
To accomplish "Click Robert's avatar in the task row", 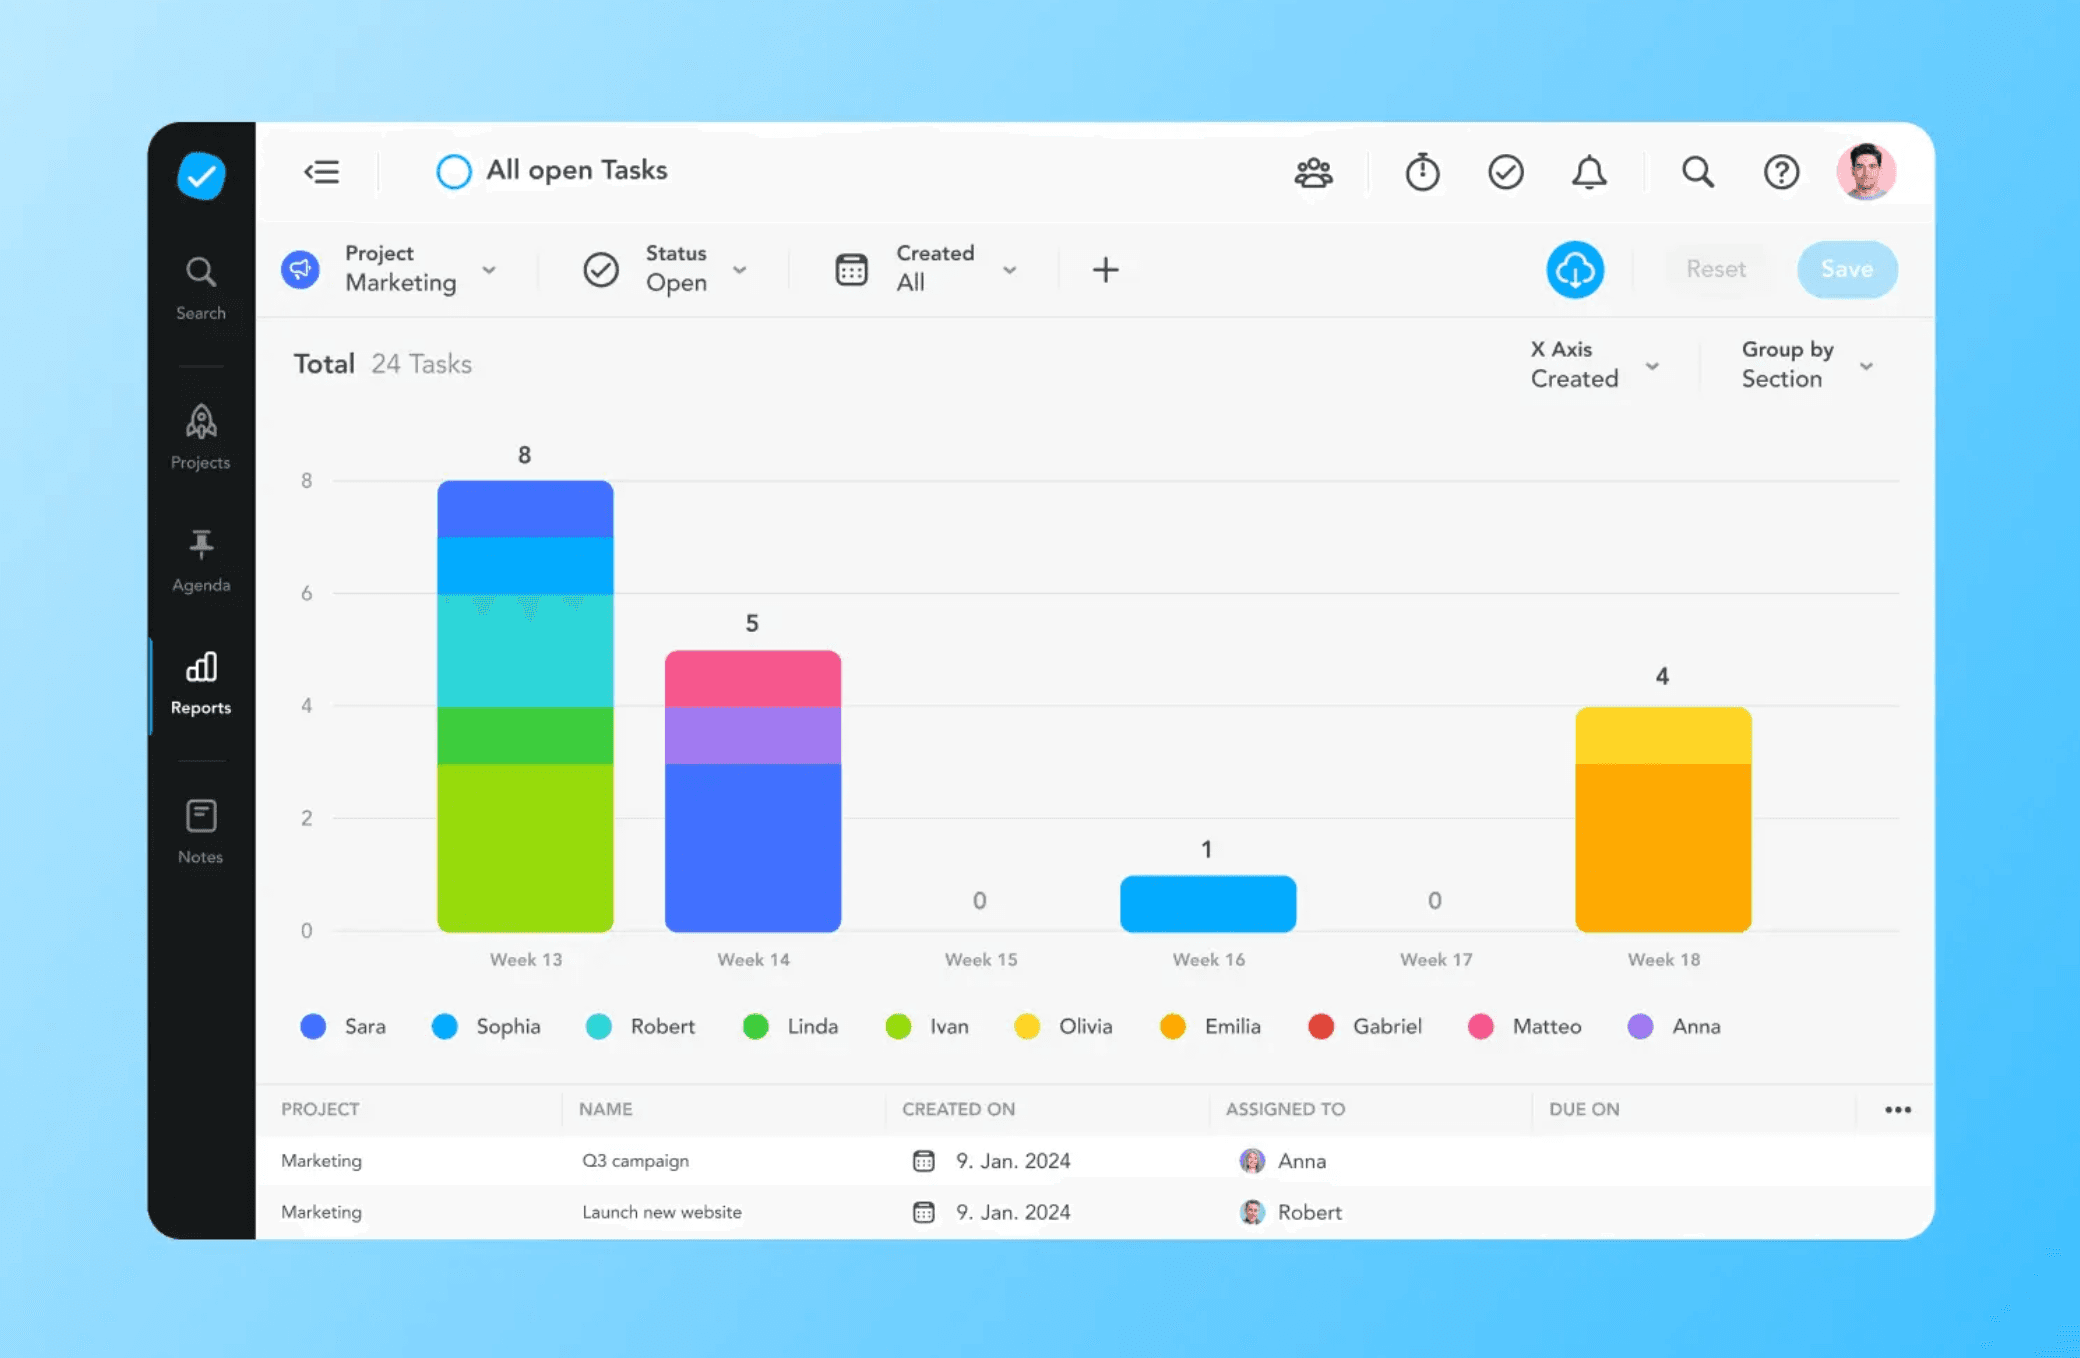I will point(1252,1212).
